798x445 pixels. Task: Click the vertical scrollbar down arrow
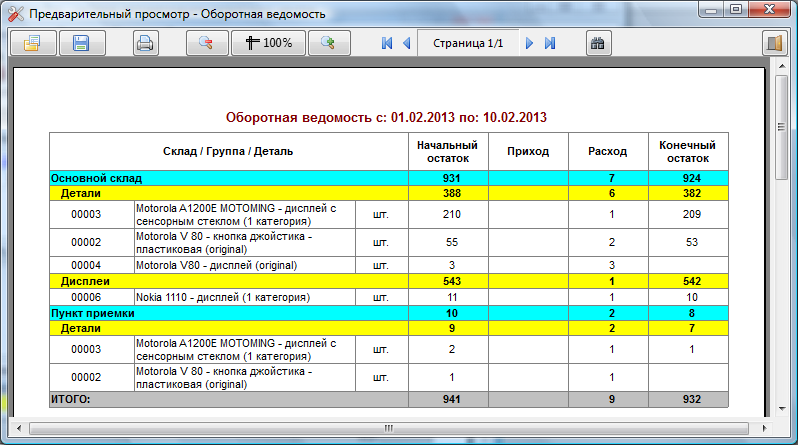point(782,409)
